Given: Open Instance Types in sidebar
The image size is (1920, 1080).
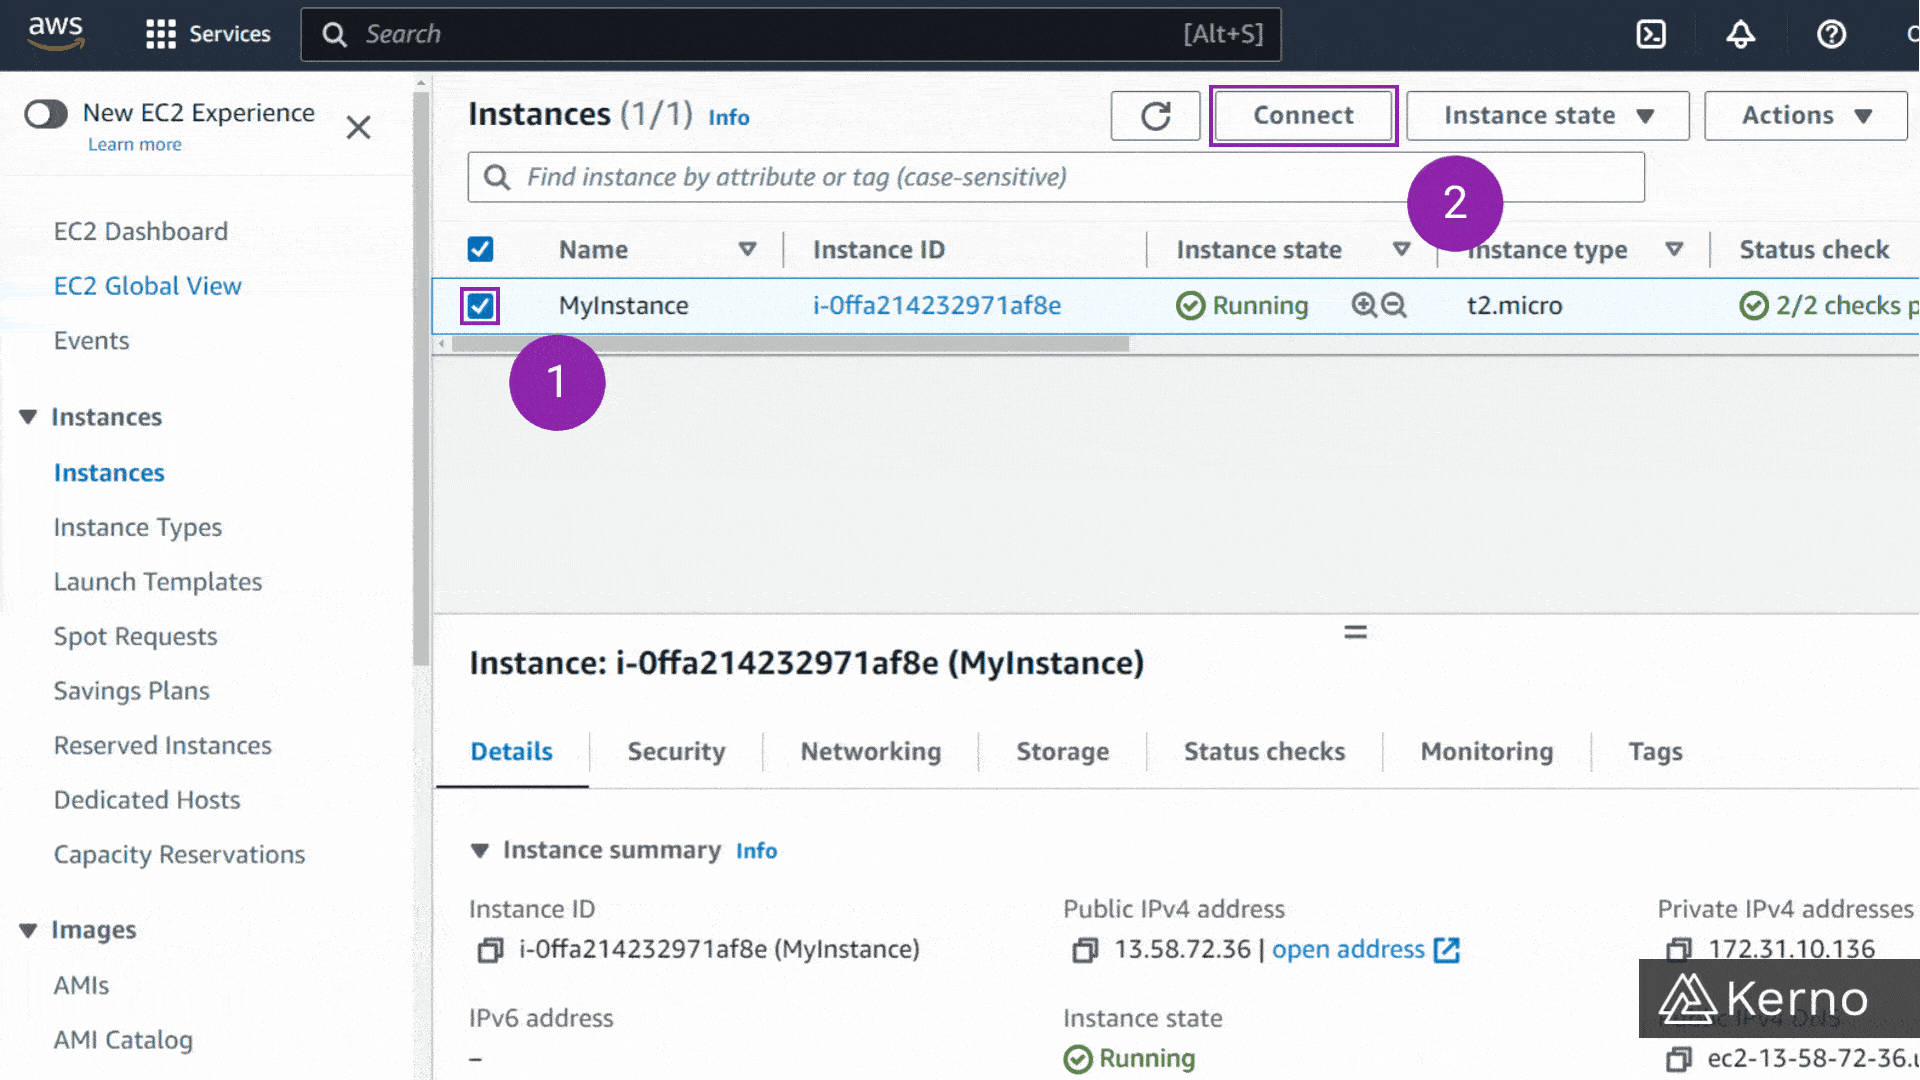Looking at the screenshot, I should 138,528.
